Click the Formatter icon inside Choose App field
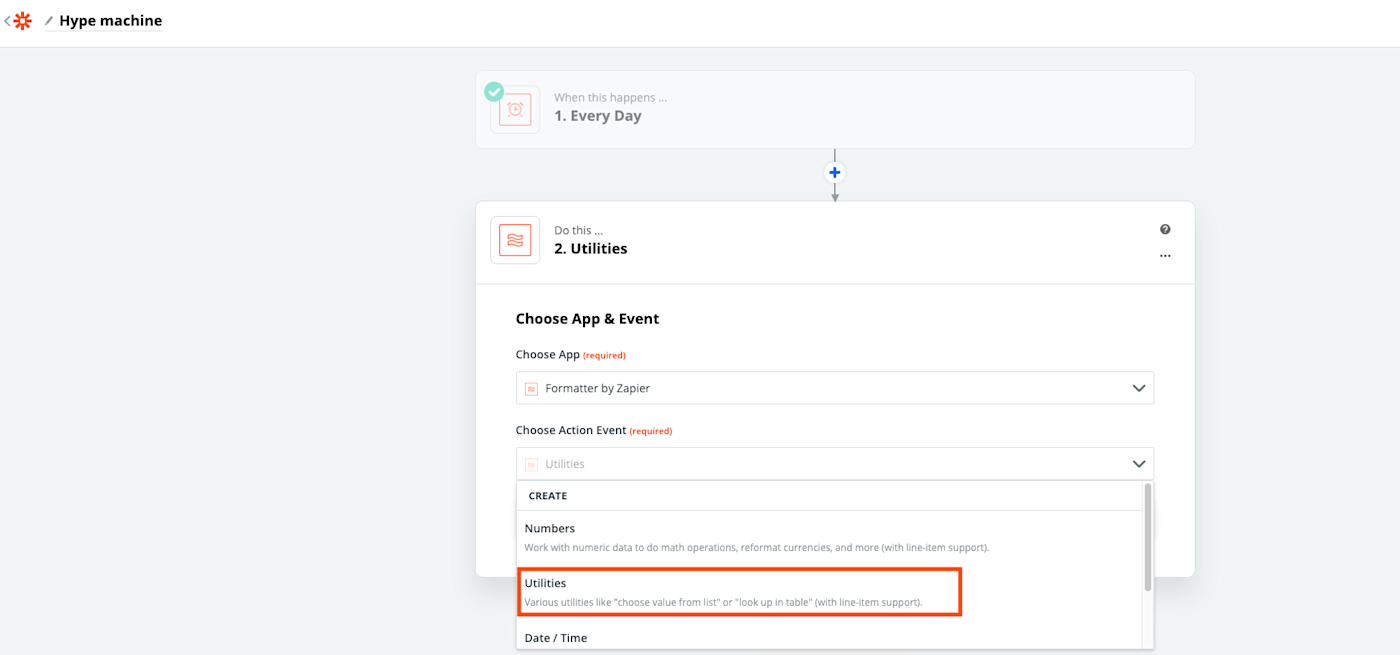 (x=532, y=389)
